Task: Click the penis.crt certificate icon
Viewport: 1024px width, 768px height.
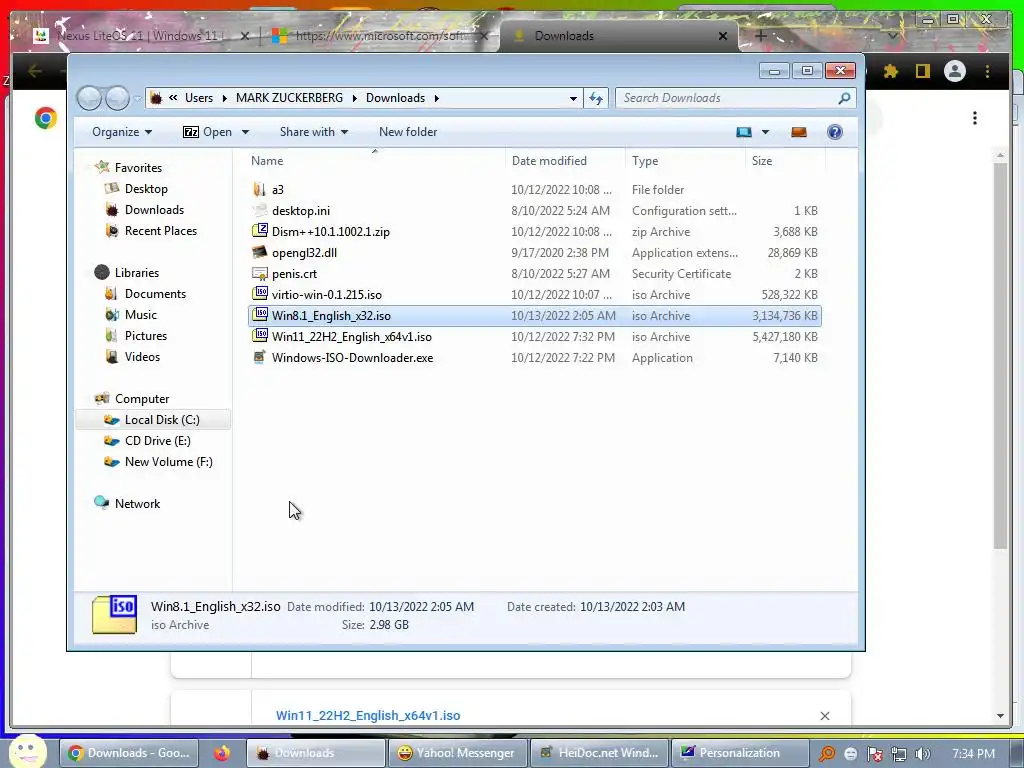Action: (x=259, y=274)
